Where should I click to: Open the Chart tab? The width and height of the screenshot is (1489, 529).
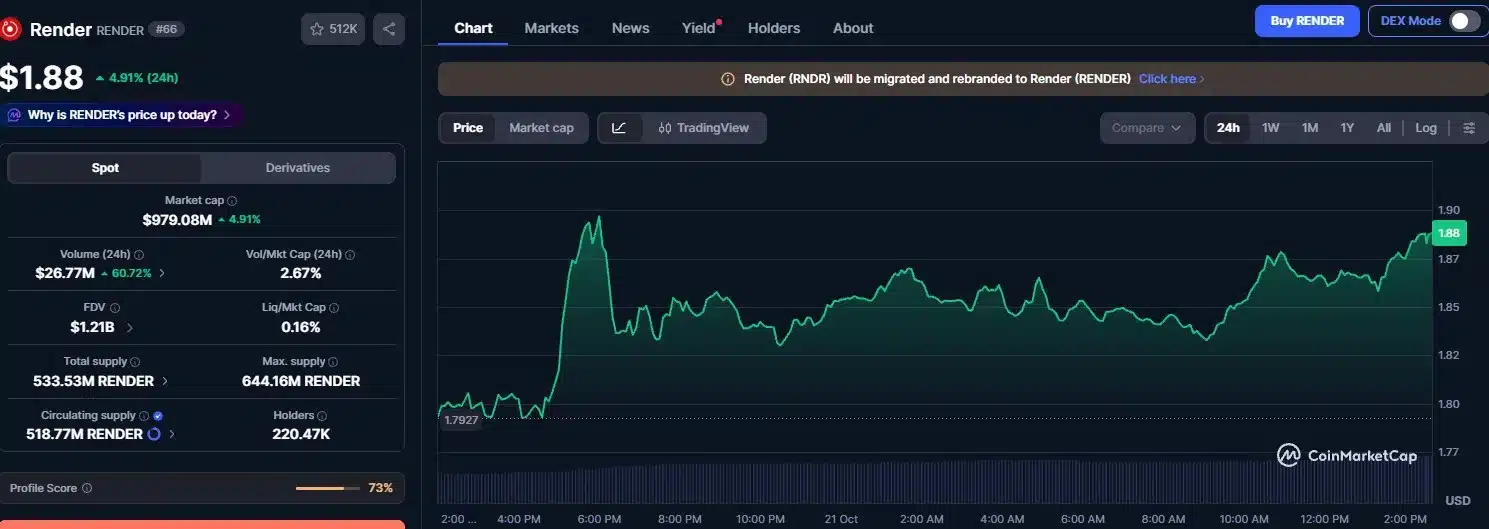[x=473, y=28]
